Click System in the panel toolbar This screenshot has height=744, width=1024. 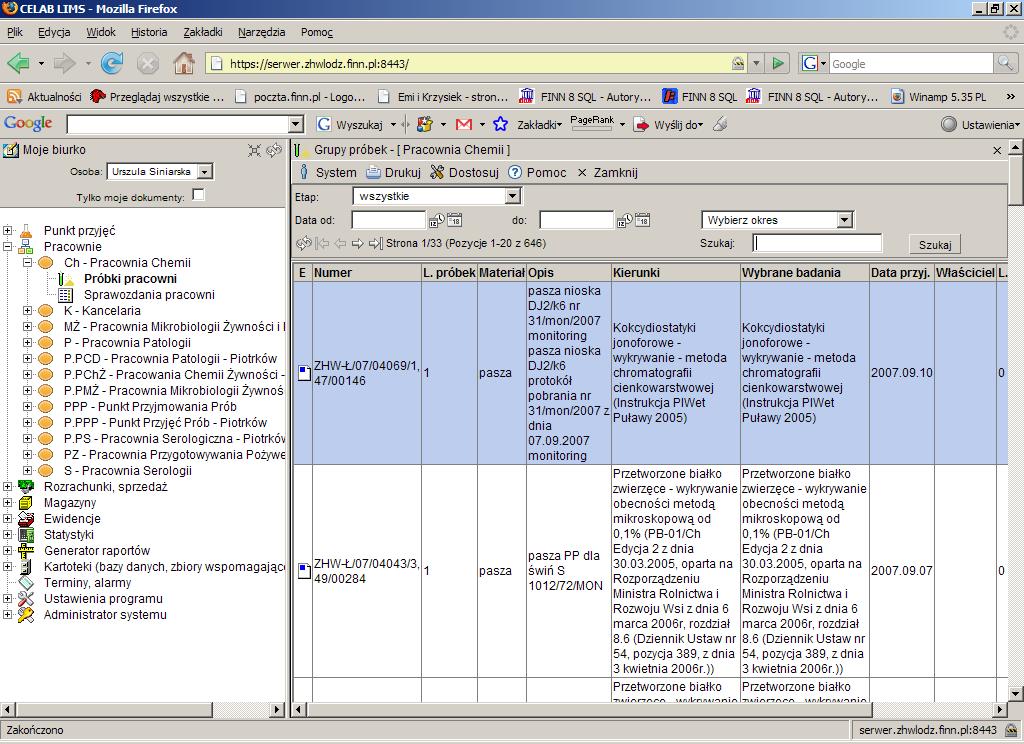tap(328, 172)
